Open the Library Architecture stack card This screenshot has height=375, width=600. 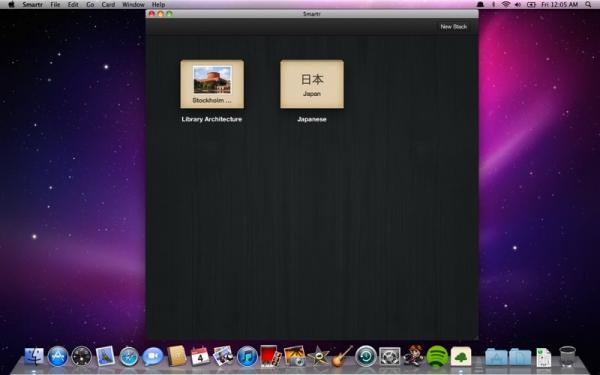point(212,84)
